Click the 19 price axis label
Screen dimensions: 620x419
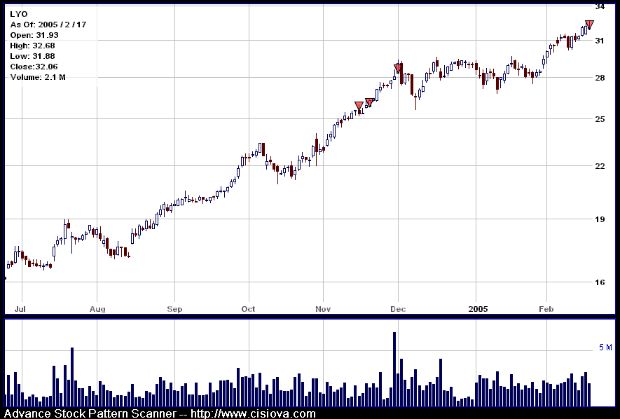click(x=600, y=219)
